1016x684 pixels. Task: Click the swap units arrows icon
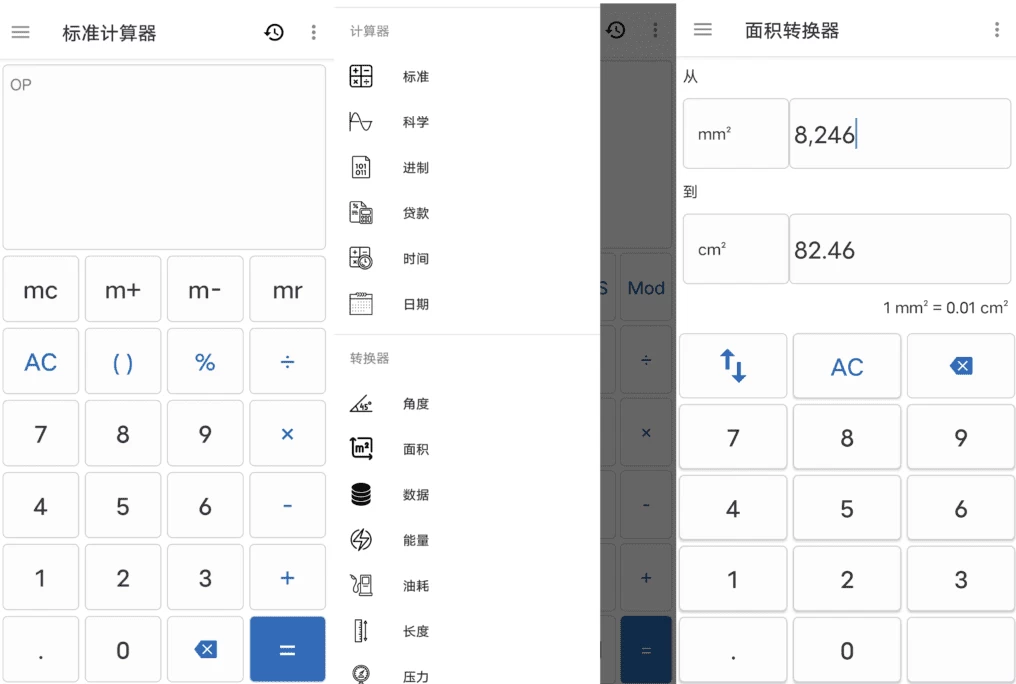click(x=733, y=366)
